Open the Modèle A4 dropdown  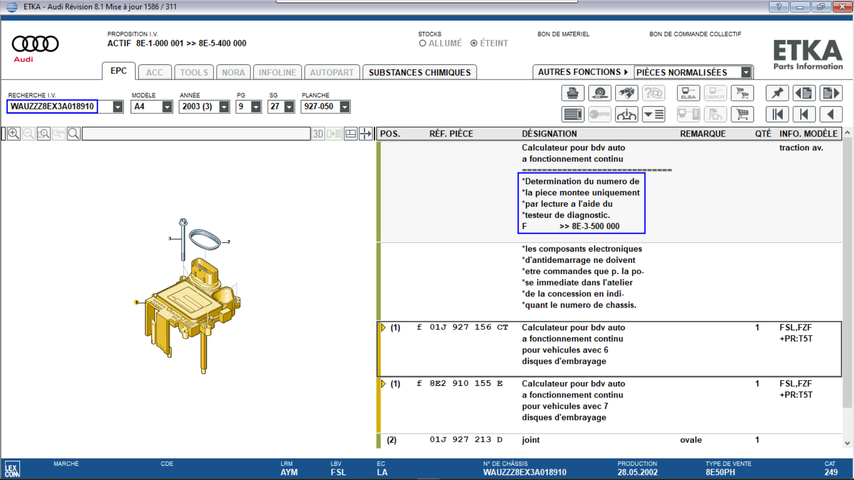point(167,107)
